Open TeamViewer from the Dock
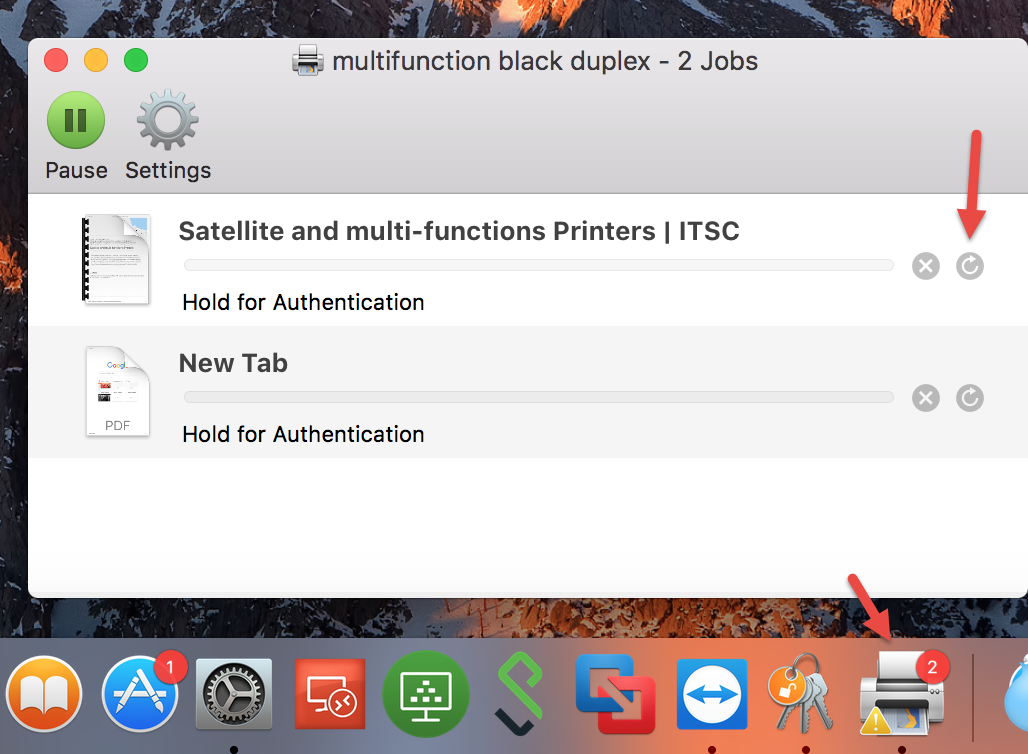The height and width of the screenshot is (754, 1028). coord(711,694)
